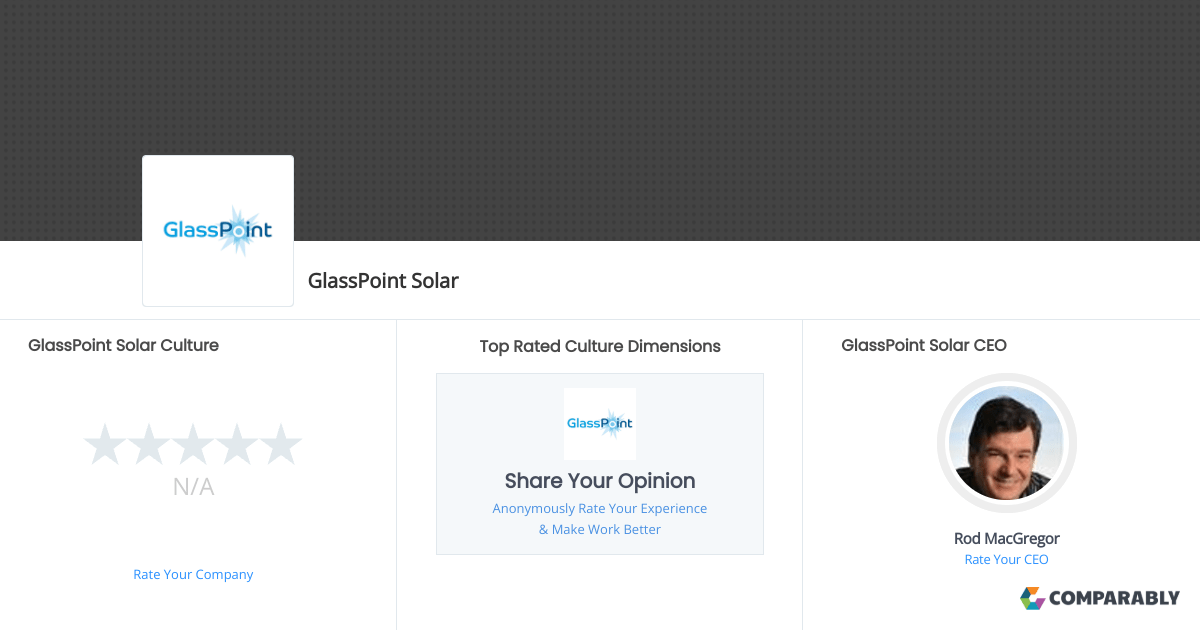1200x630 pixels.
Task: Select the fourth rating star
Action: click(237, 443)
